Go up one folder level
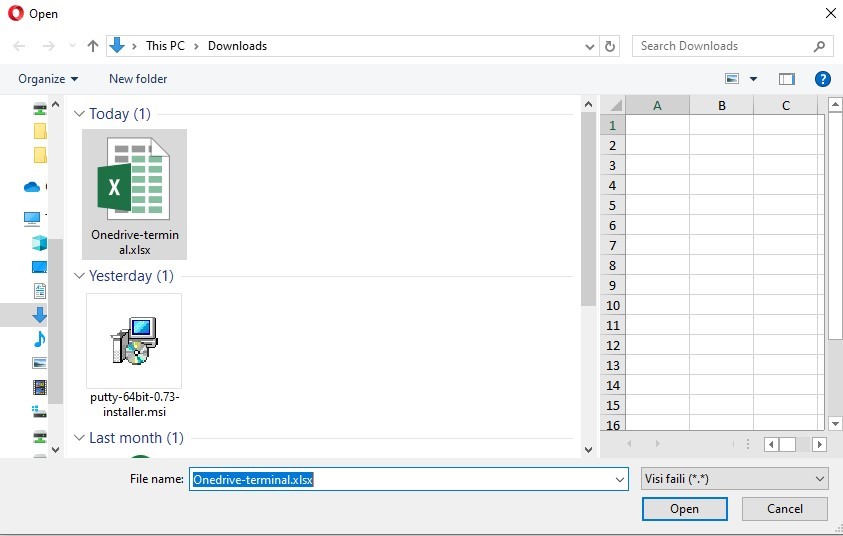The width and height of the screenshot is (843, 536). pyautogui.click(x=93, y=46)
